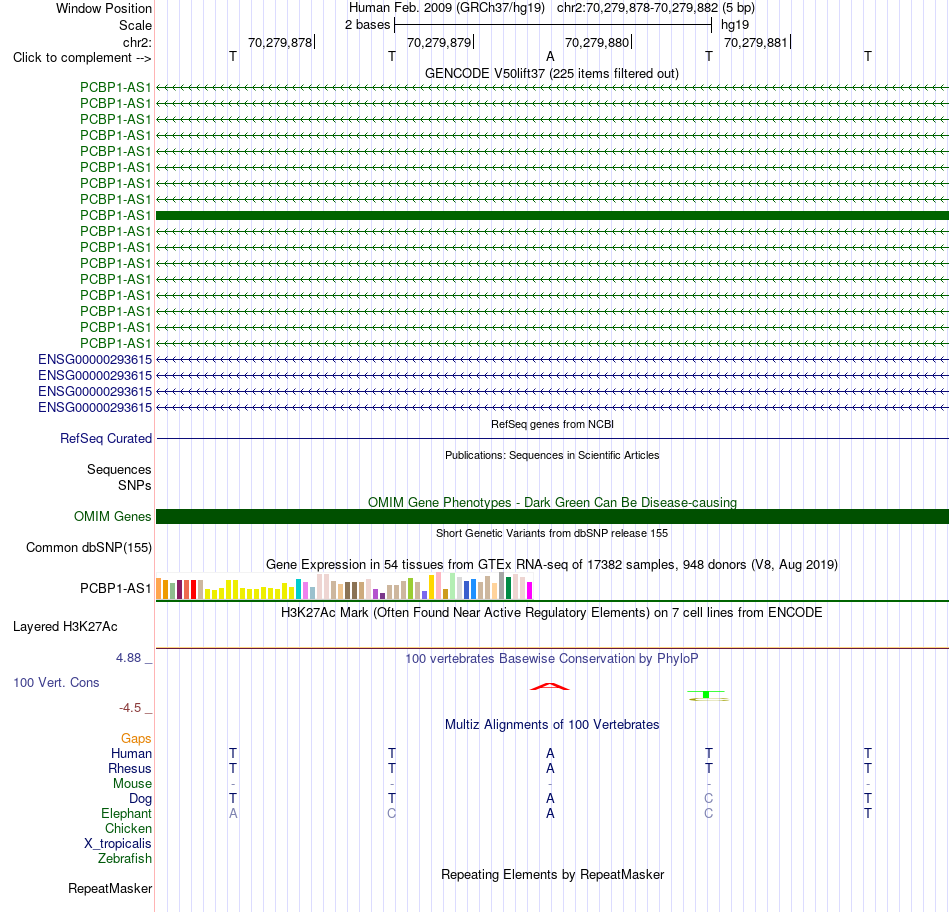950x912 pixels.
Task: Select the 'Human' alignment row label
Action: click(x=131, y=753)
